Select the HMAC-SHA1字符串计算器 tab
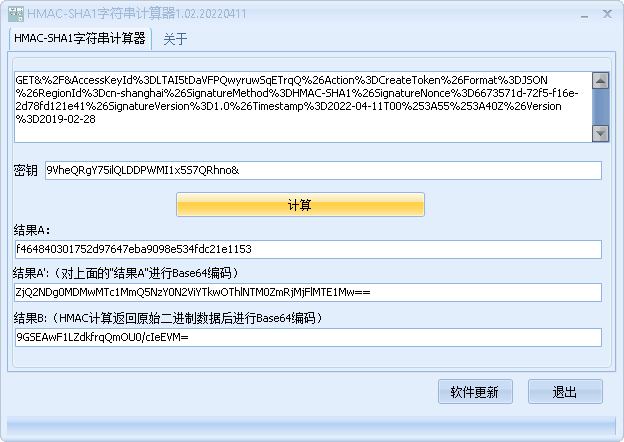The image size is (624, 442). [80, 39]
